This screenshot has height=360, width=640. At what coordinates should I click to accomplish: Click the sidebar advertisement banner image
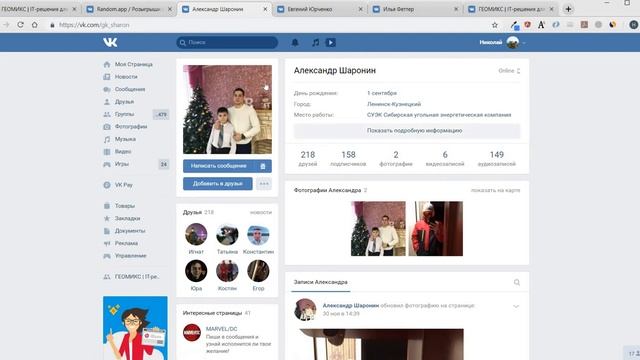[x=135, y=328]
